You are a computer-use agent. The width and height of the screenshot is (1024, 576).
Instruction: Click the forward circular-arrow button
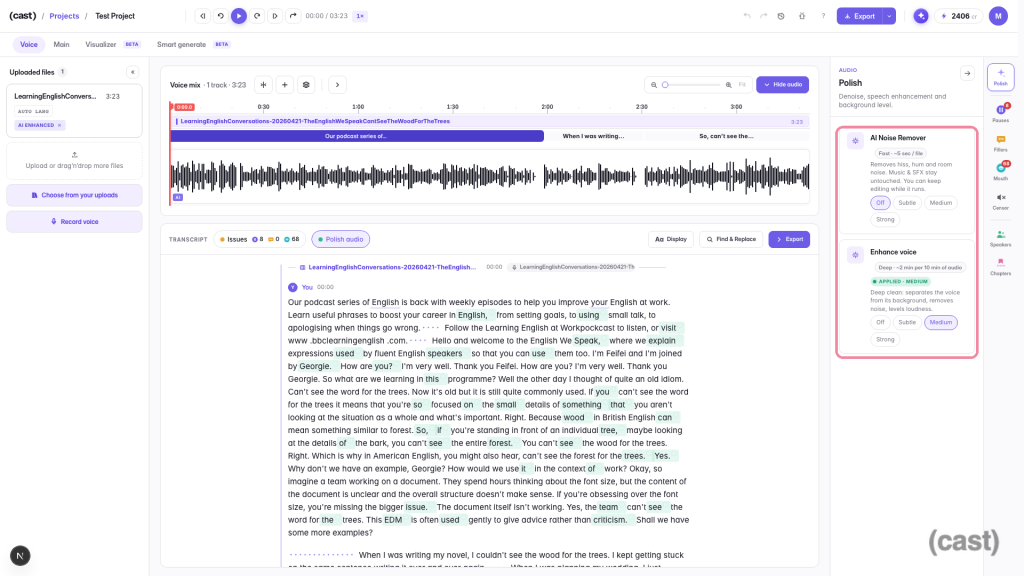(257, 16)
